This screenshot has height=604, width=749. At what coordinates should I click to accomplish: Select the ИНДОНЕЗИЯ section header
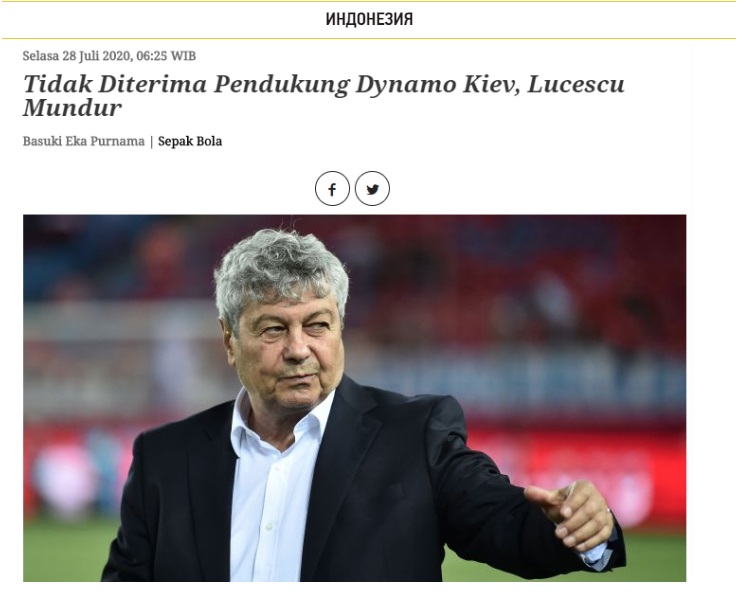coord(369,19)
